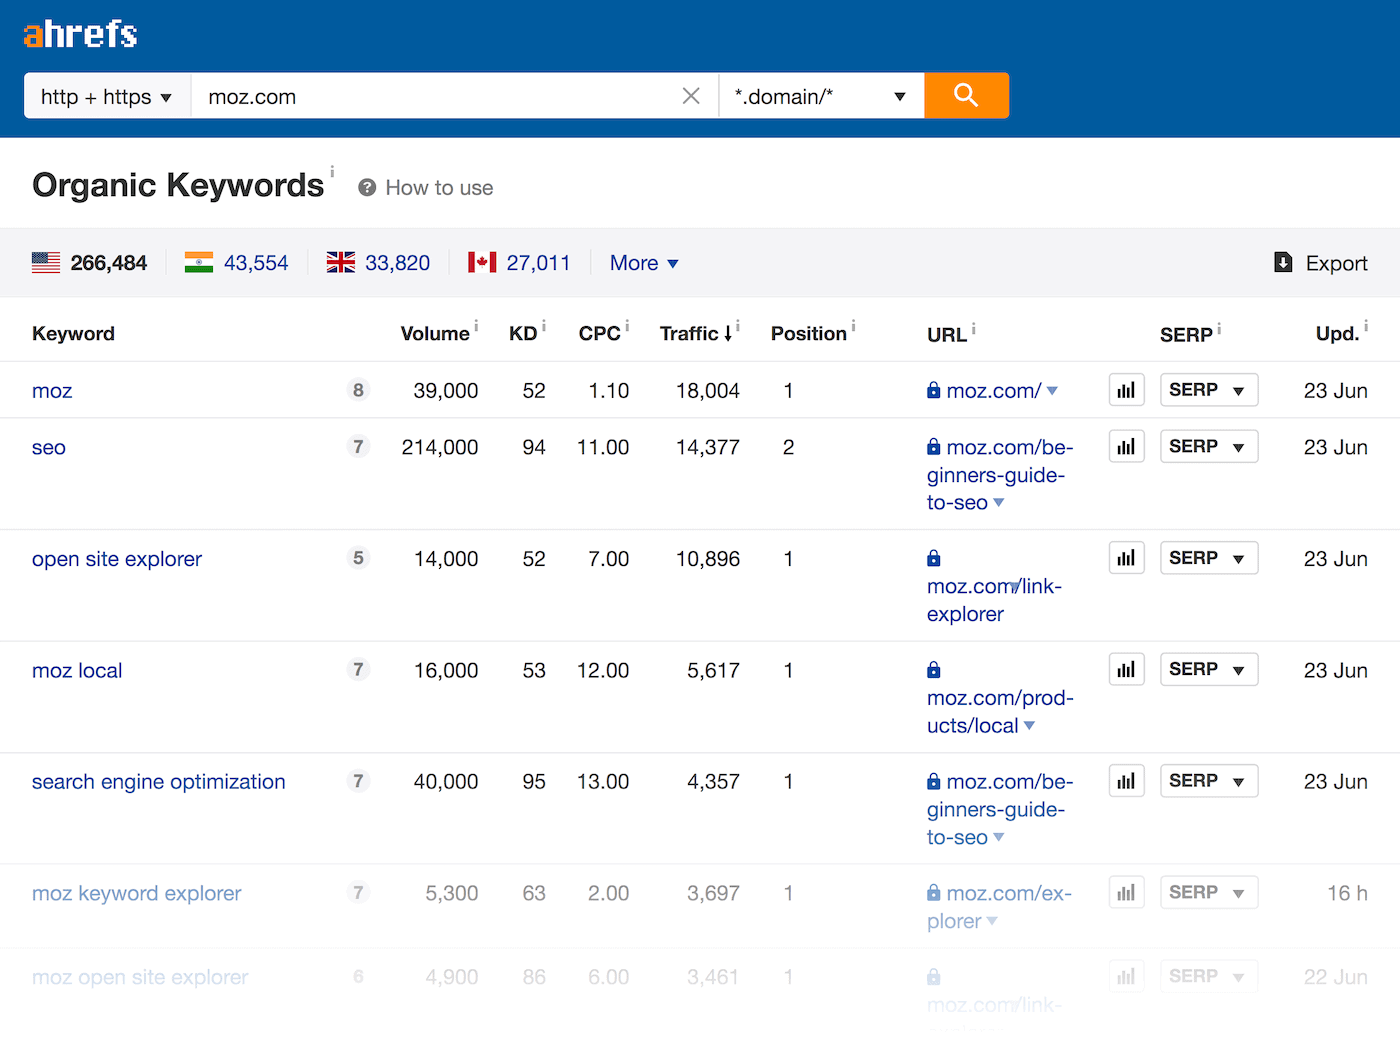Open the moz keyword explorer keyword link
This screenshot has height=1052, width=1400.
pos(137,894)
